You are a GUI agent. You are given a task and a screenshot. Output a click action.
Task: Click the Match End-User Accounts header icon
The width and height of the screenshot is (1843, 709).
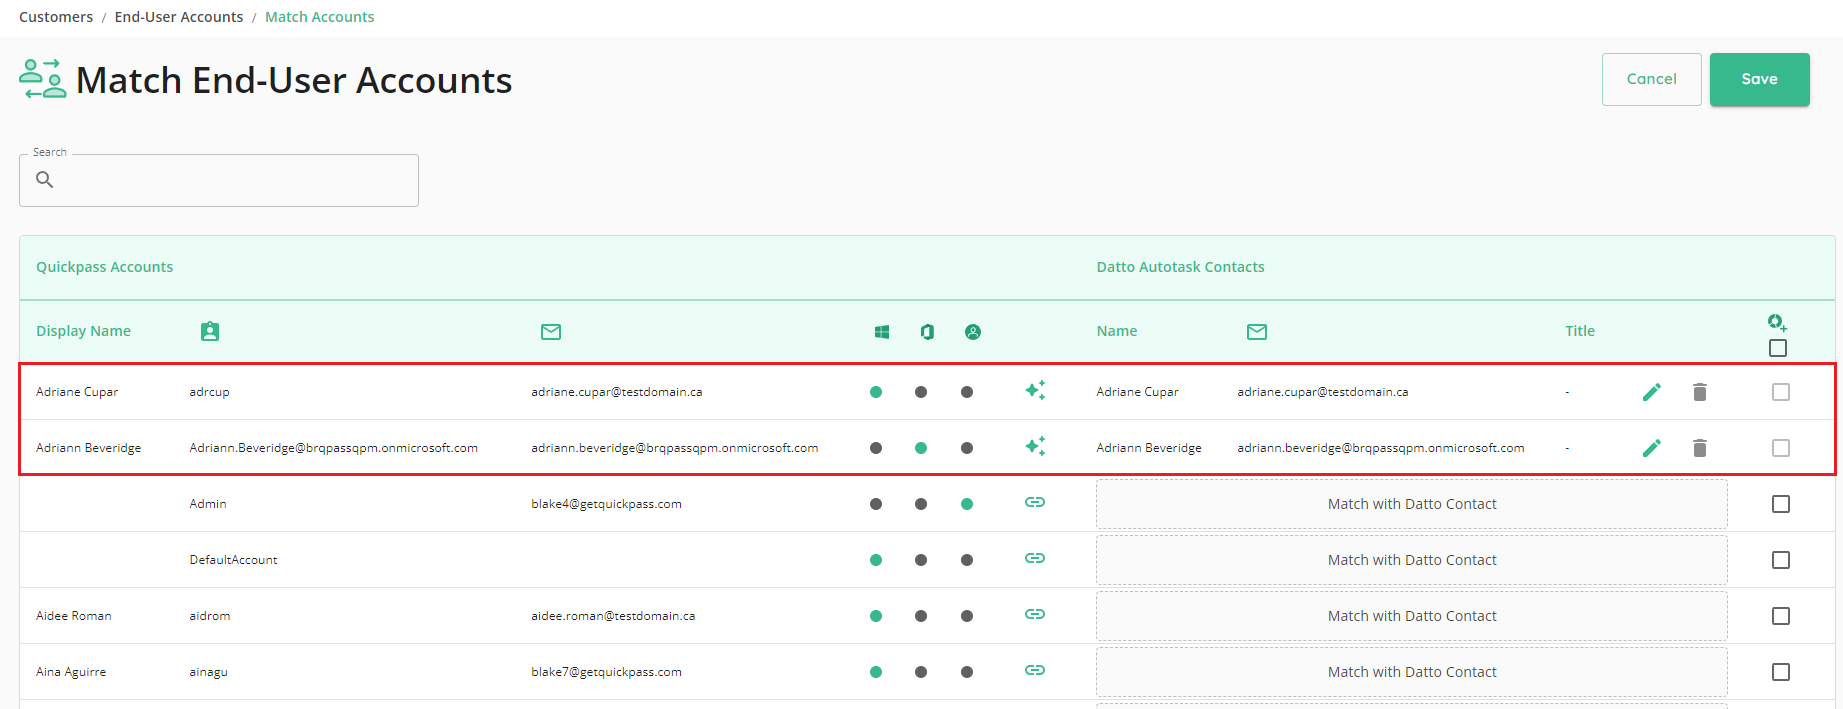[43, 79]
